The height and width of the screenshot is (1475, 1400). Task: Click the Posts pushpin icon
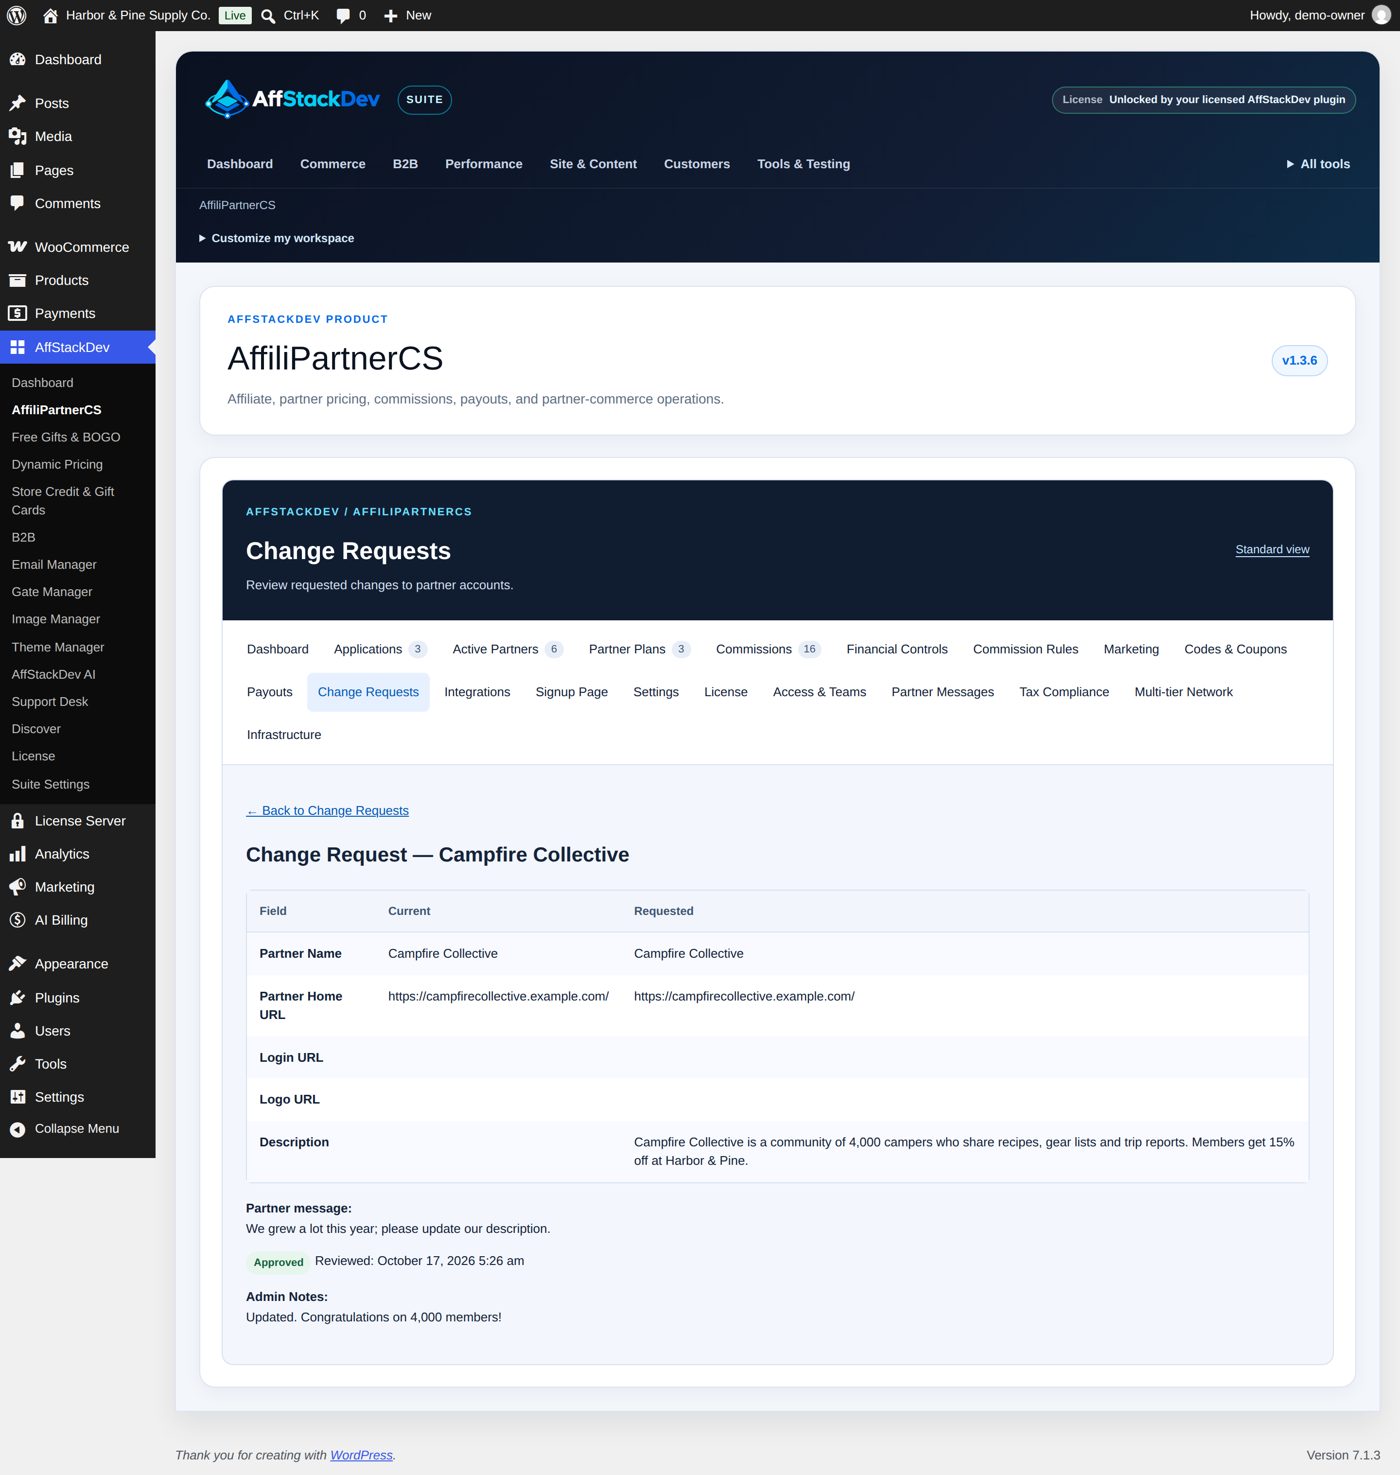tap(17, 103)
